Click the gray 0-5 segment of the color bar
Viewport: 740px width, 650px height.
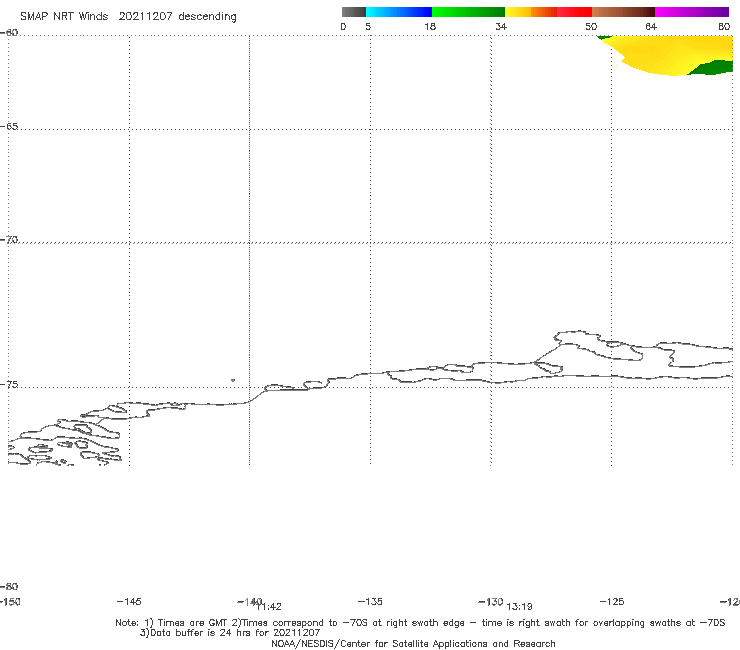click(x=353, y=12)
